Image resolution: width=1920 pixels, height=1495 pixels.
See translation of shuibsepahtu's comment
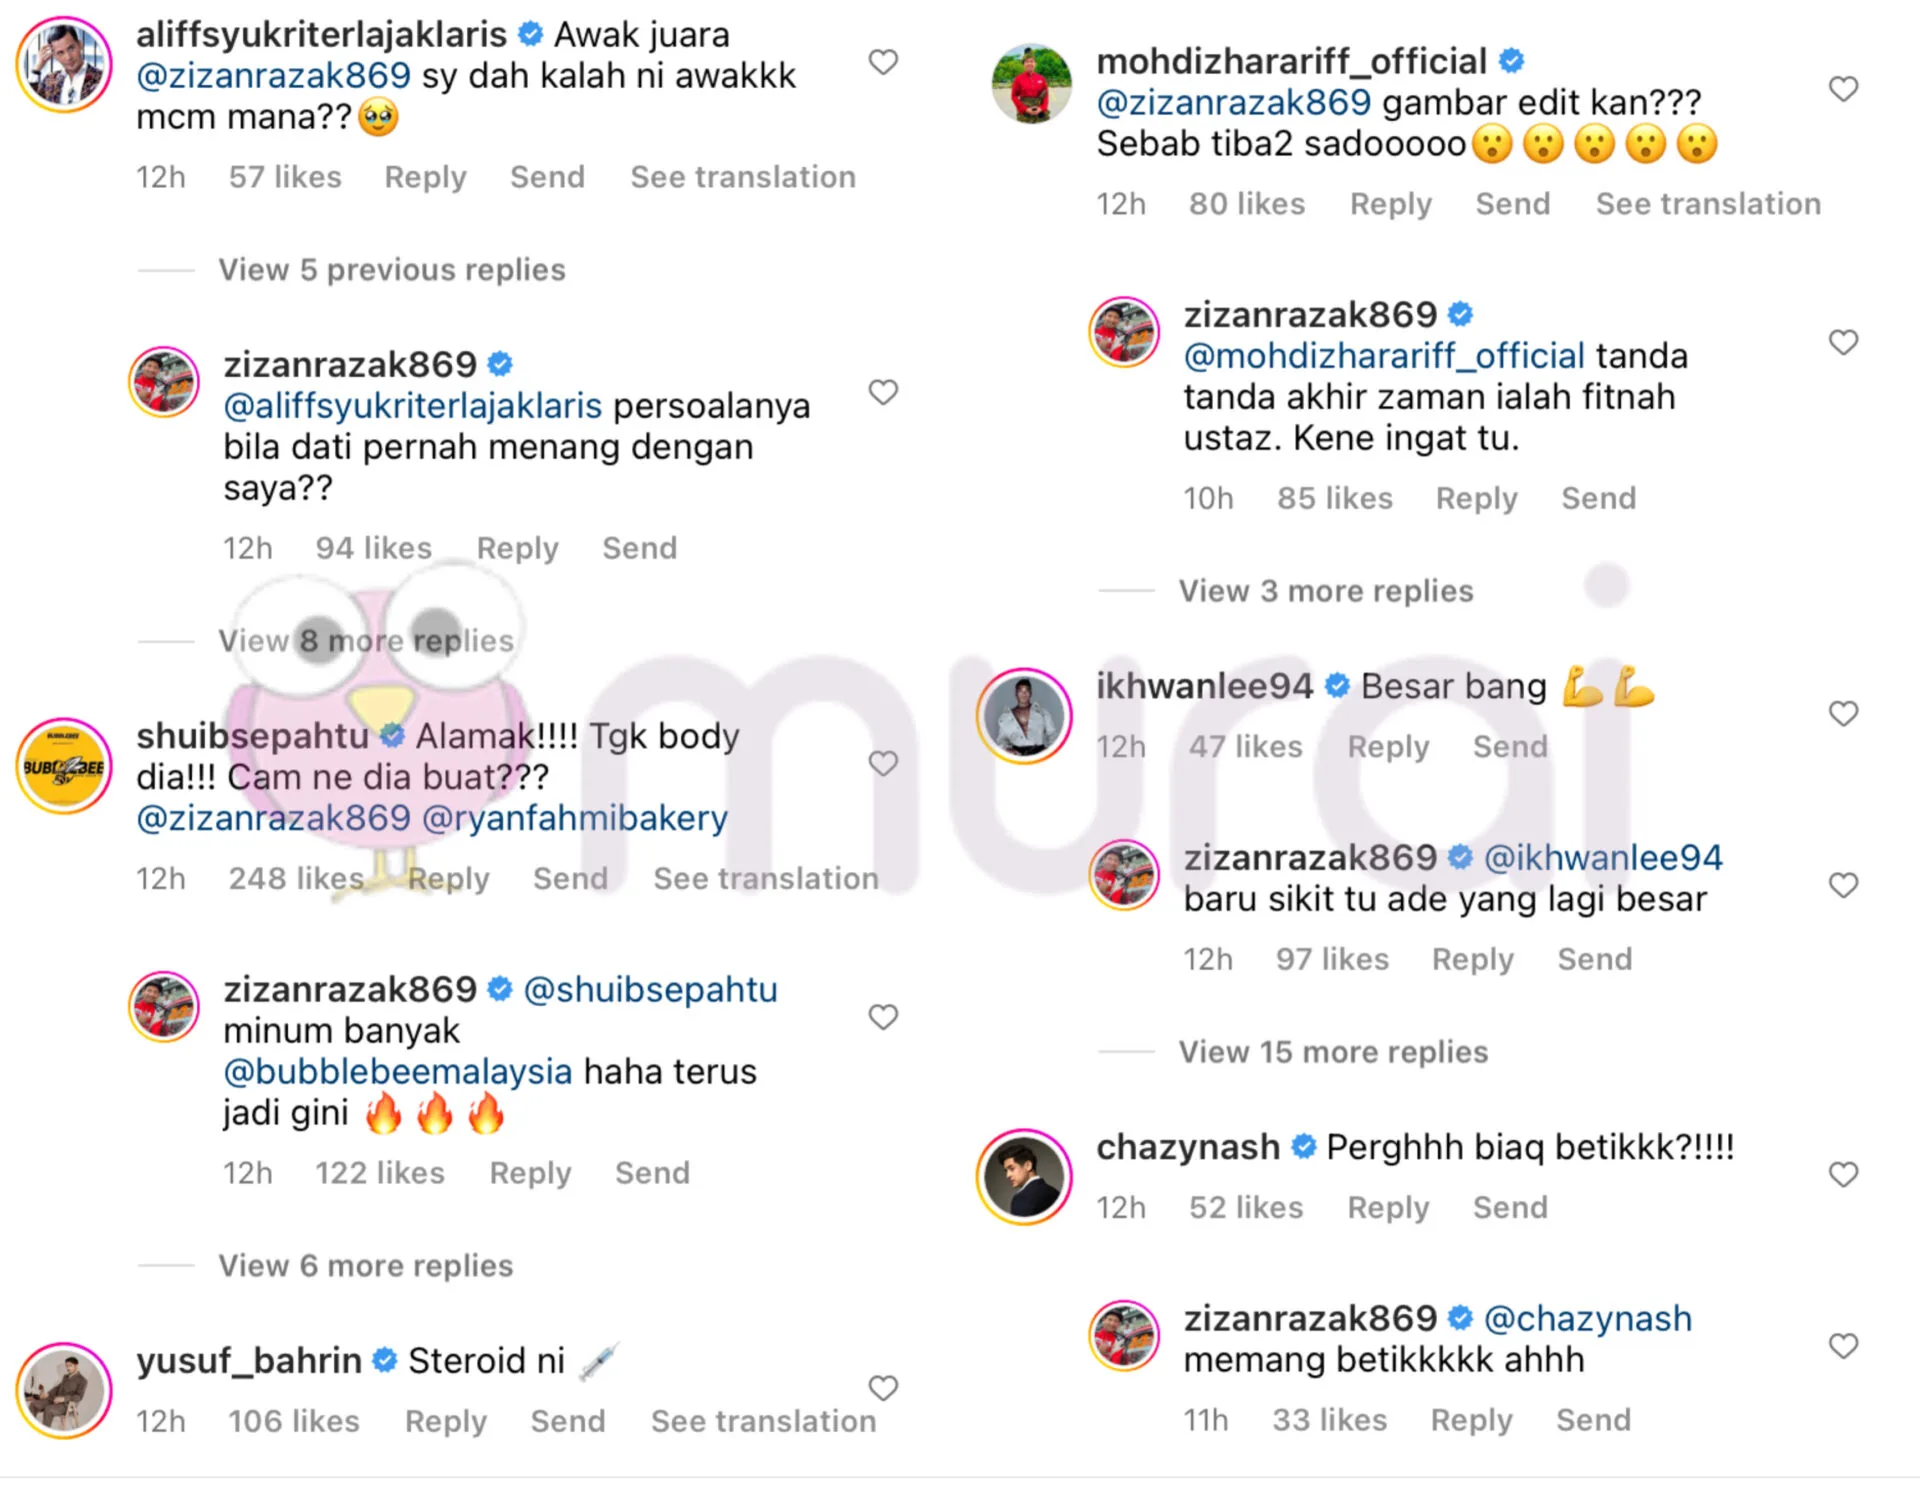click(766, 878)
